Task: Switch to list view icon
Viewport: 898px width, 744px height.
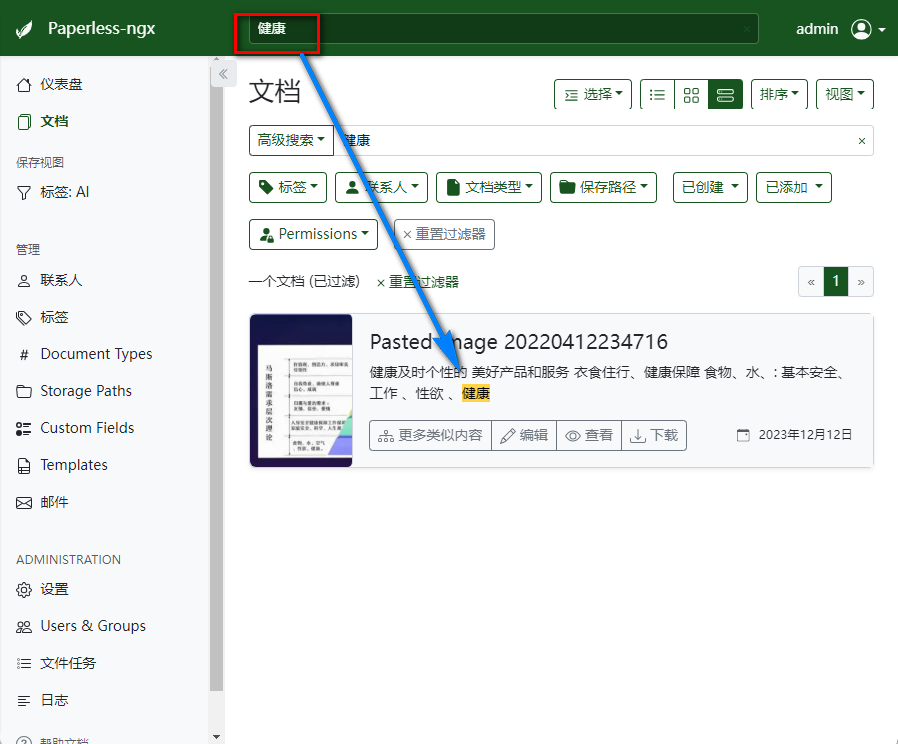Action: tap(657, 94)
